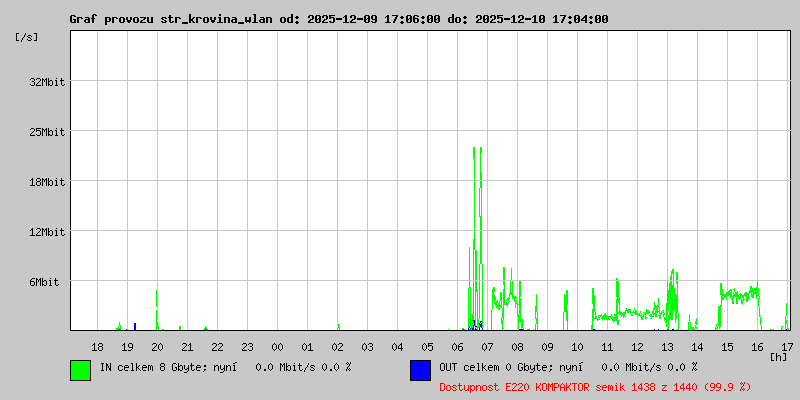800x400 pixels.
Task: Click the hour label 02 on x-axis
Action: click(337, 347)
